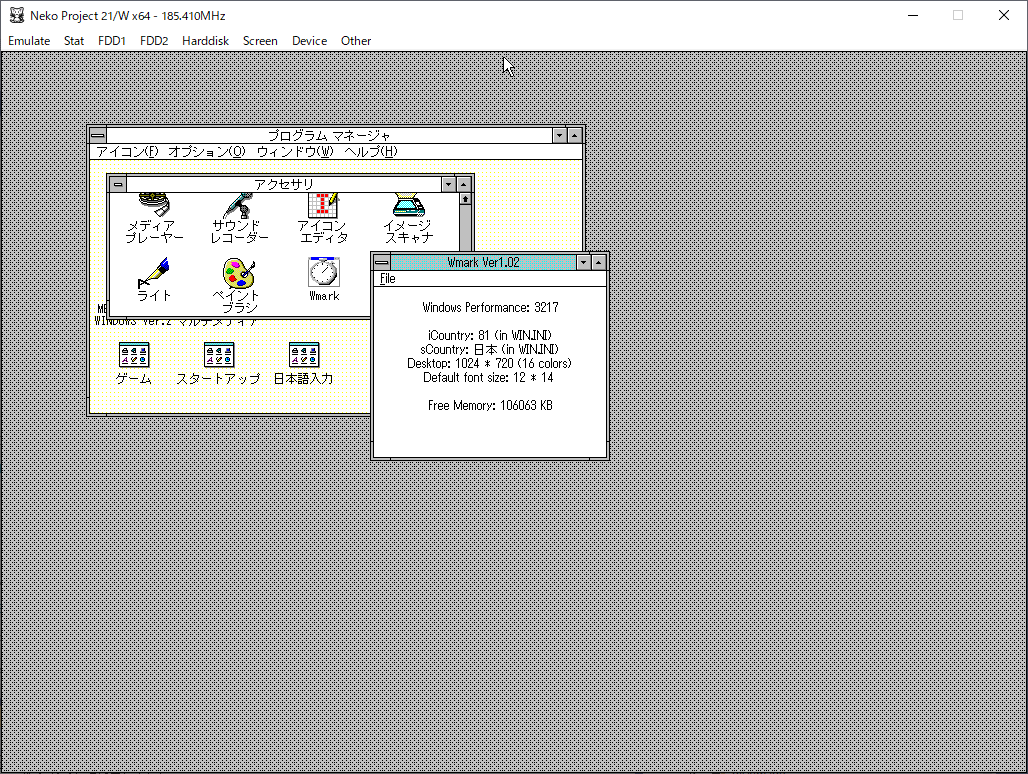
Task: Click the sCountry: 日本 text line
Action: (490, 349)
